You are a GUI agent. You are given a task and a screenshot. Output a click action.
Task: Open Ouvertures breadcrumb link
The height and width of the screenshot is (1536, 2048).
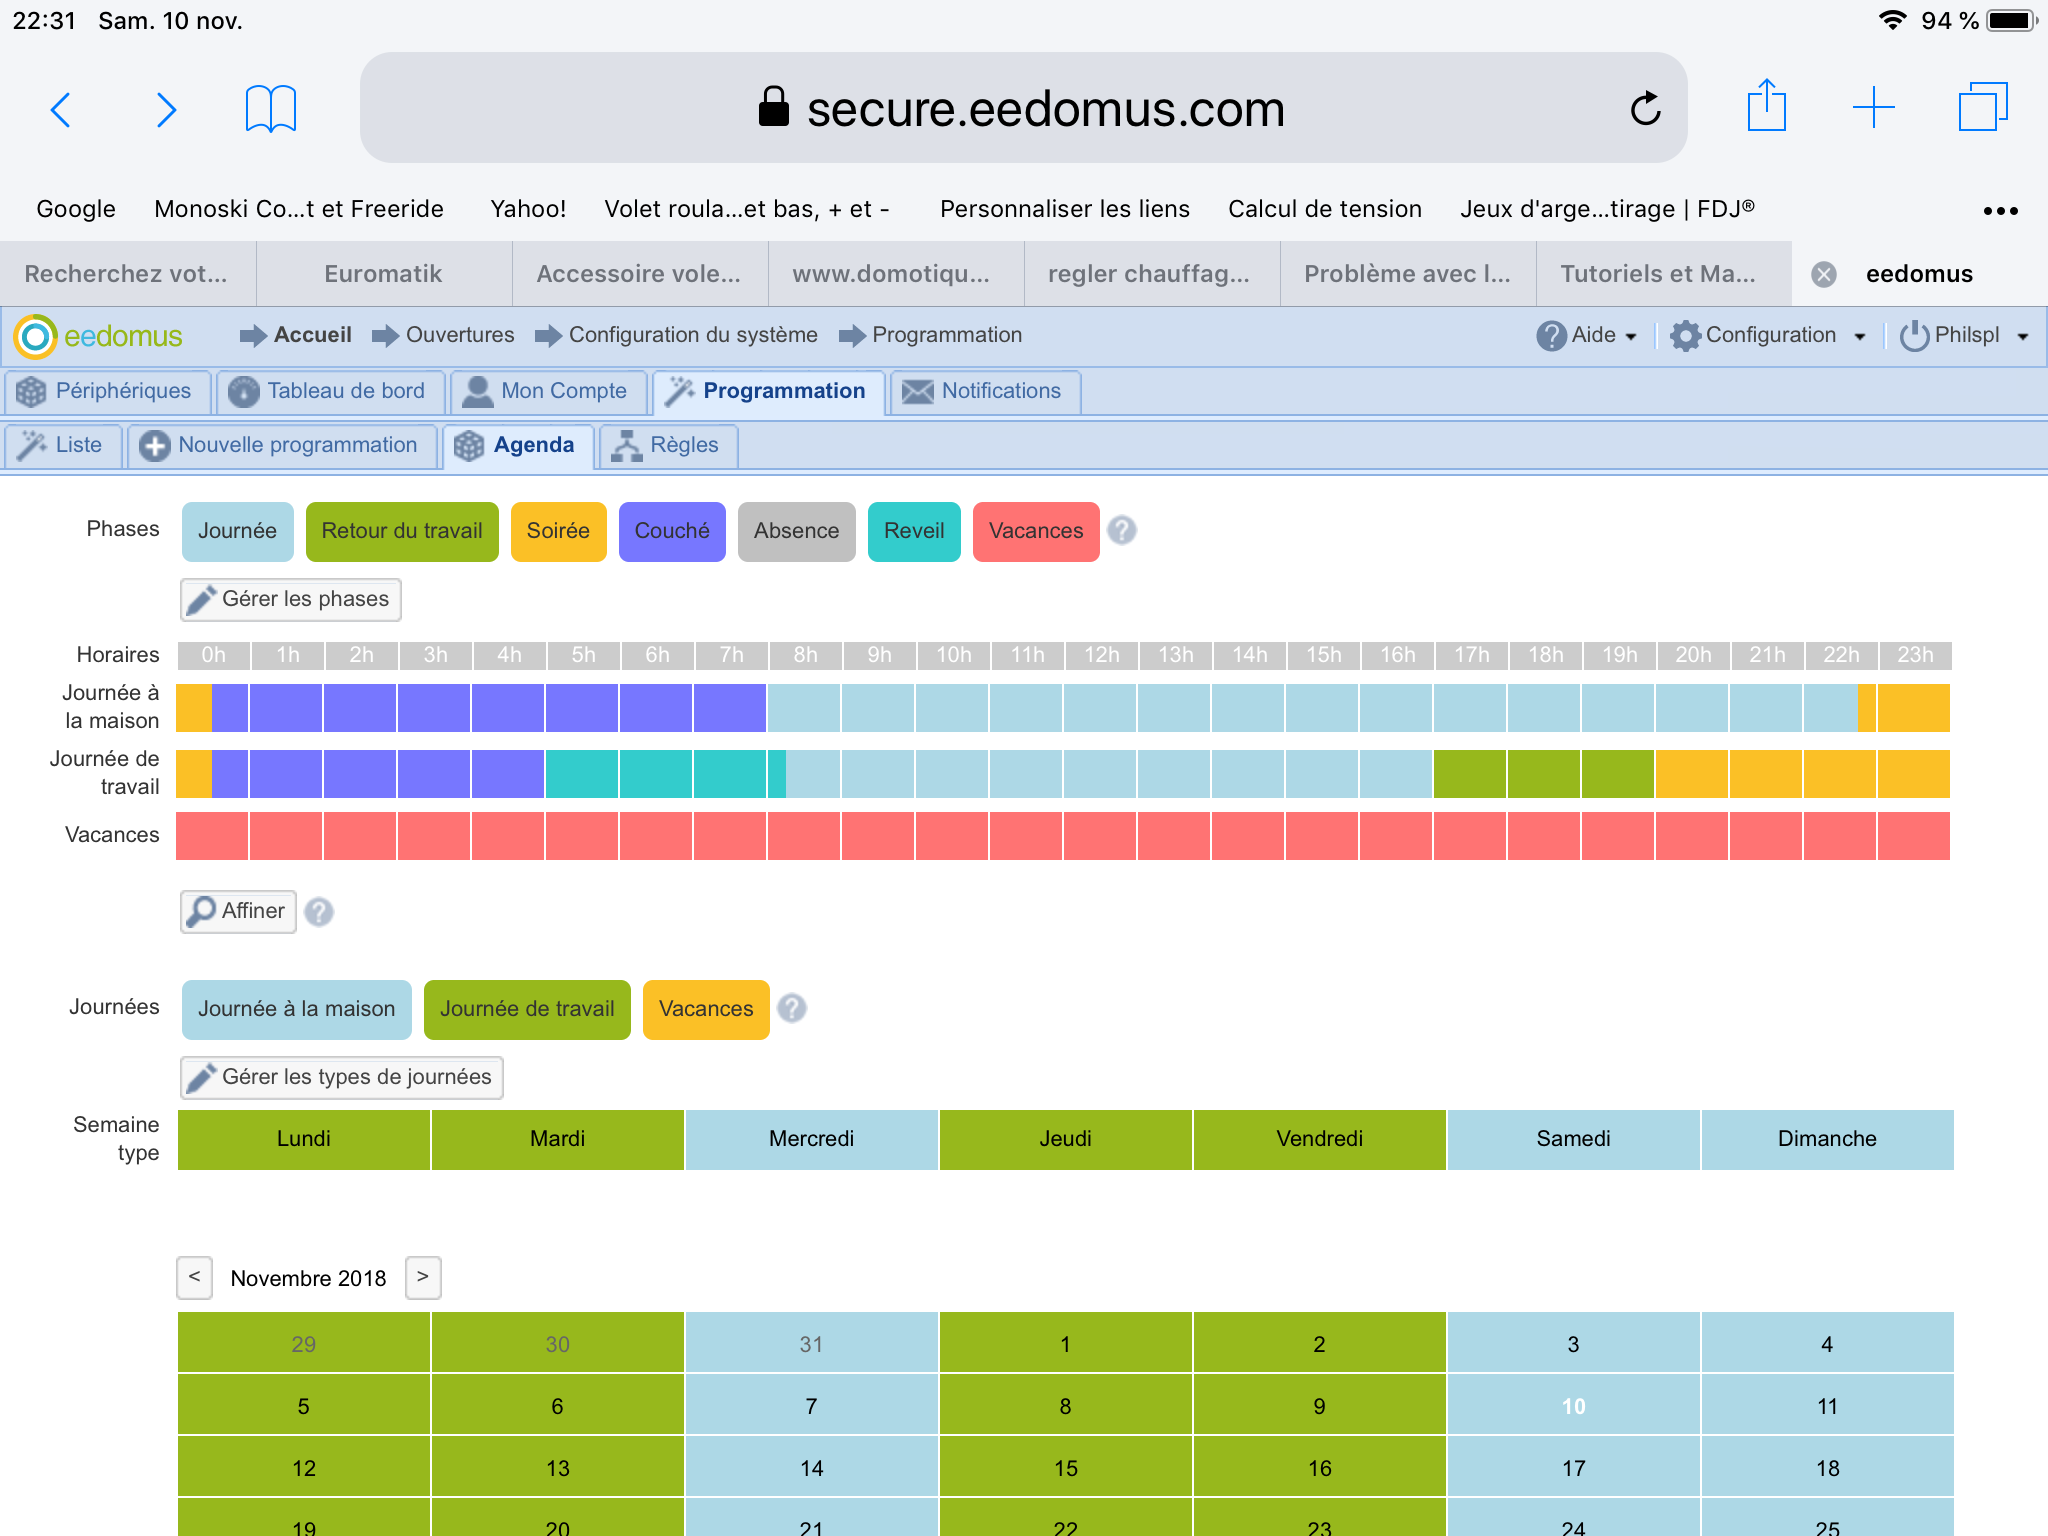pos(460,335)
